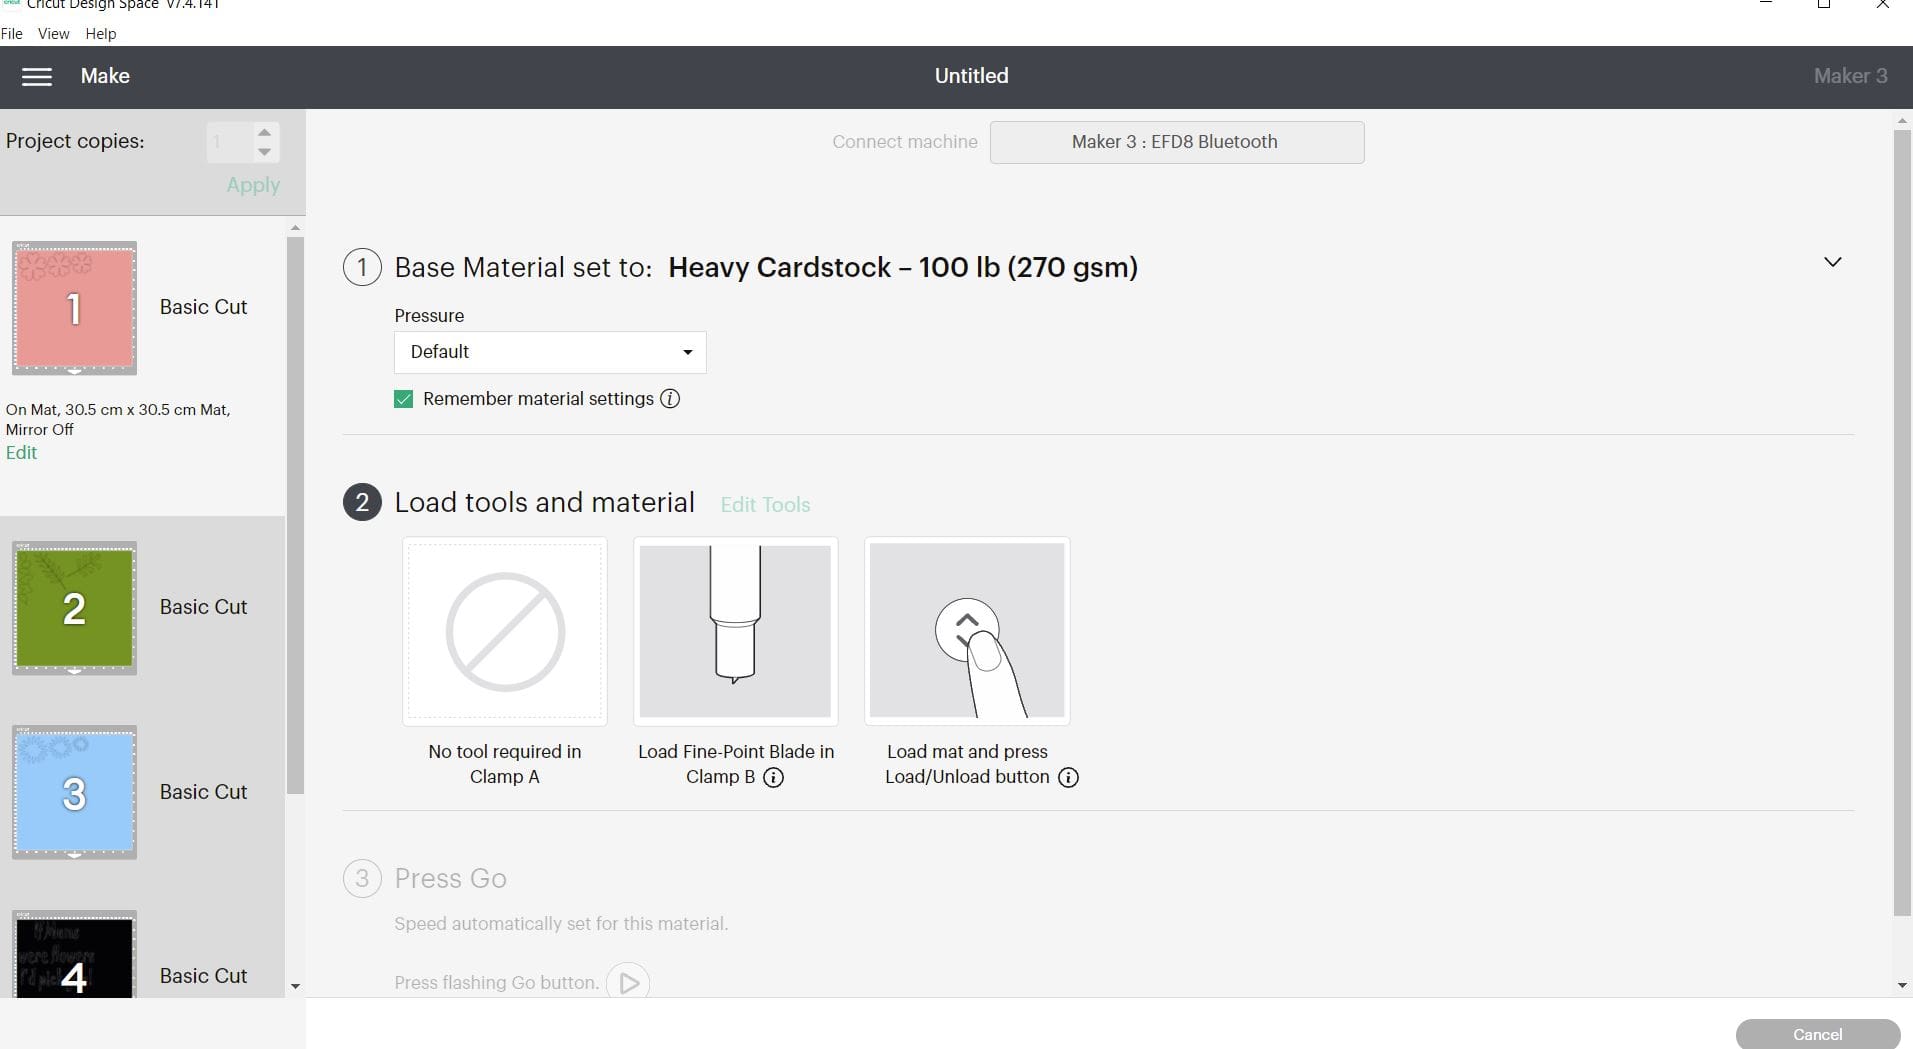Select the Load mat button illustration
The width and height of the screenshot is (1913, 1049).
(x=967, y=631)
